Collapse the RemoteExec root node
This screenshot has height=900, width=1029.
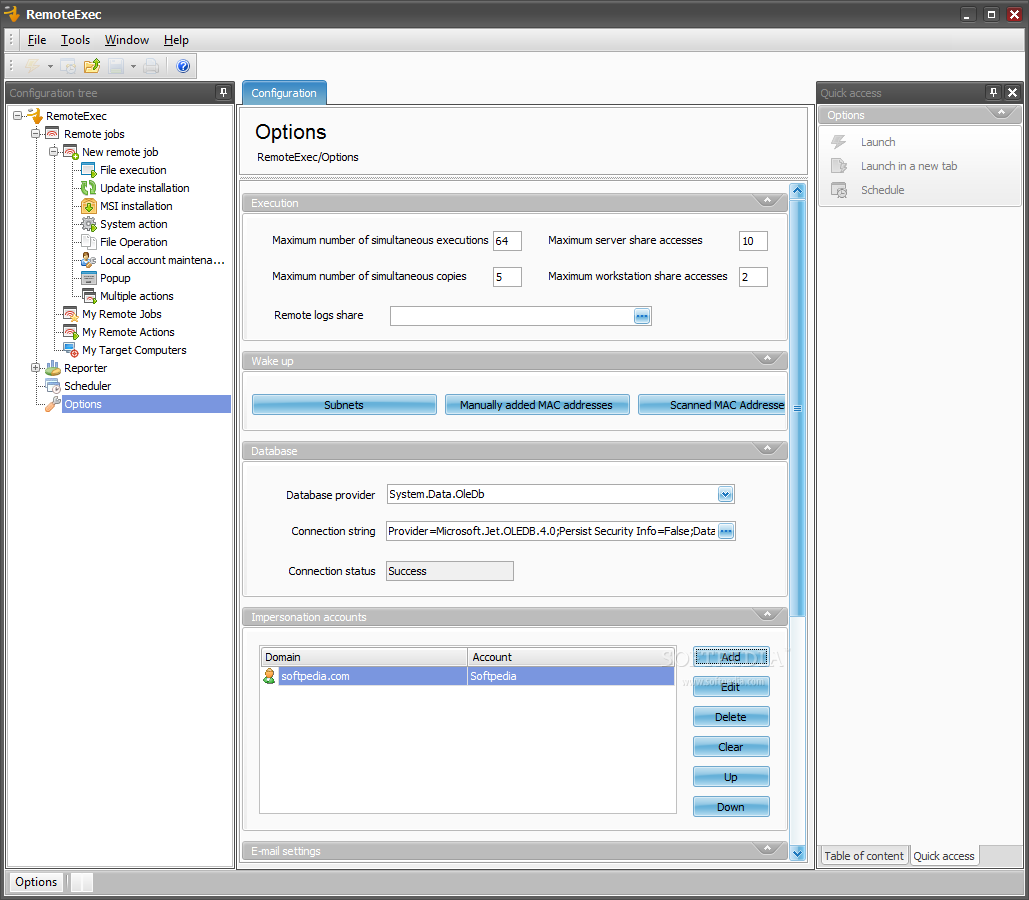click(x=18, y=116)
